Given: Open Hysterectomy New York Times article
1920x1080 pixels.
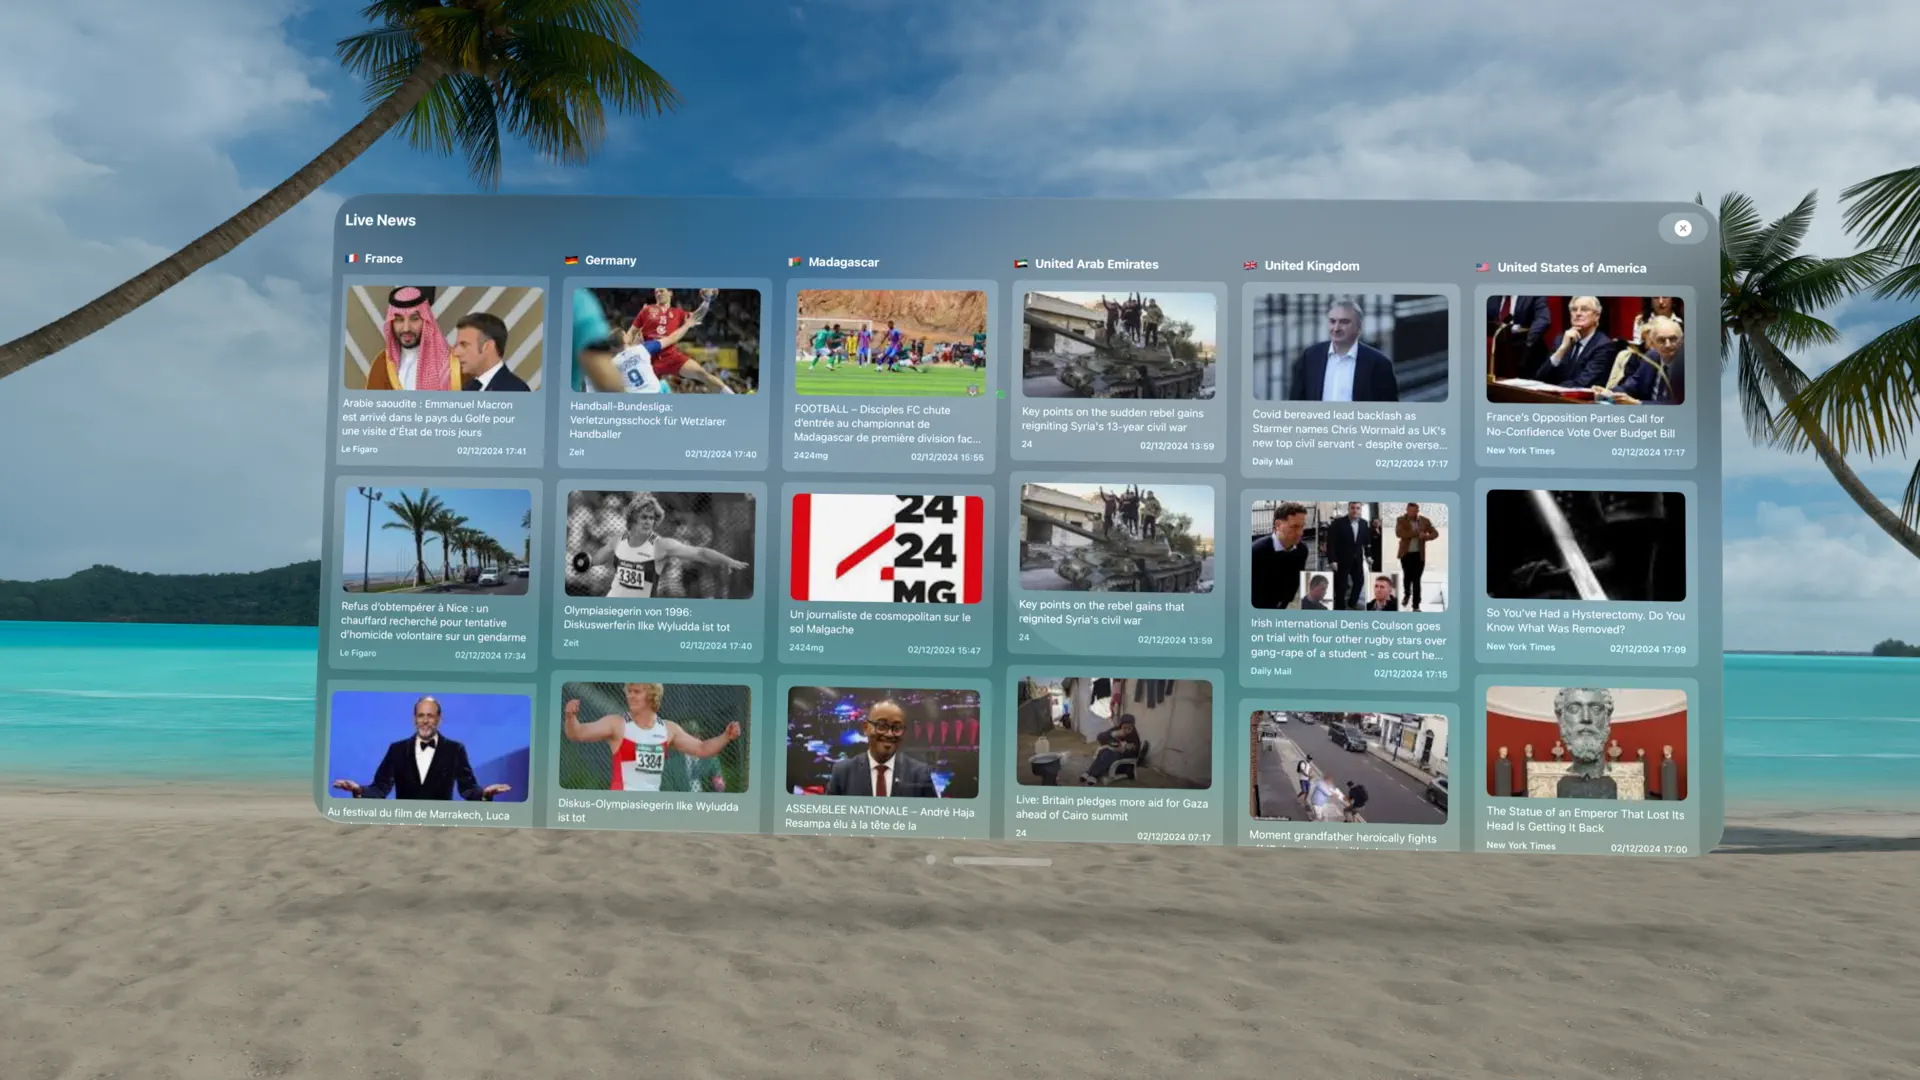Looking at the screenshot, I should tap(1585, 621).
